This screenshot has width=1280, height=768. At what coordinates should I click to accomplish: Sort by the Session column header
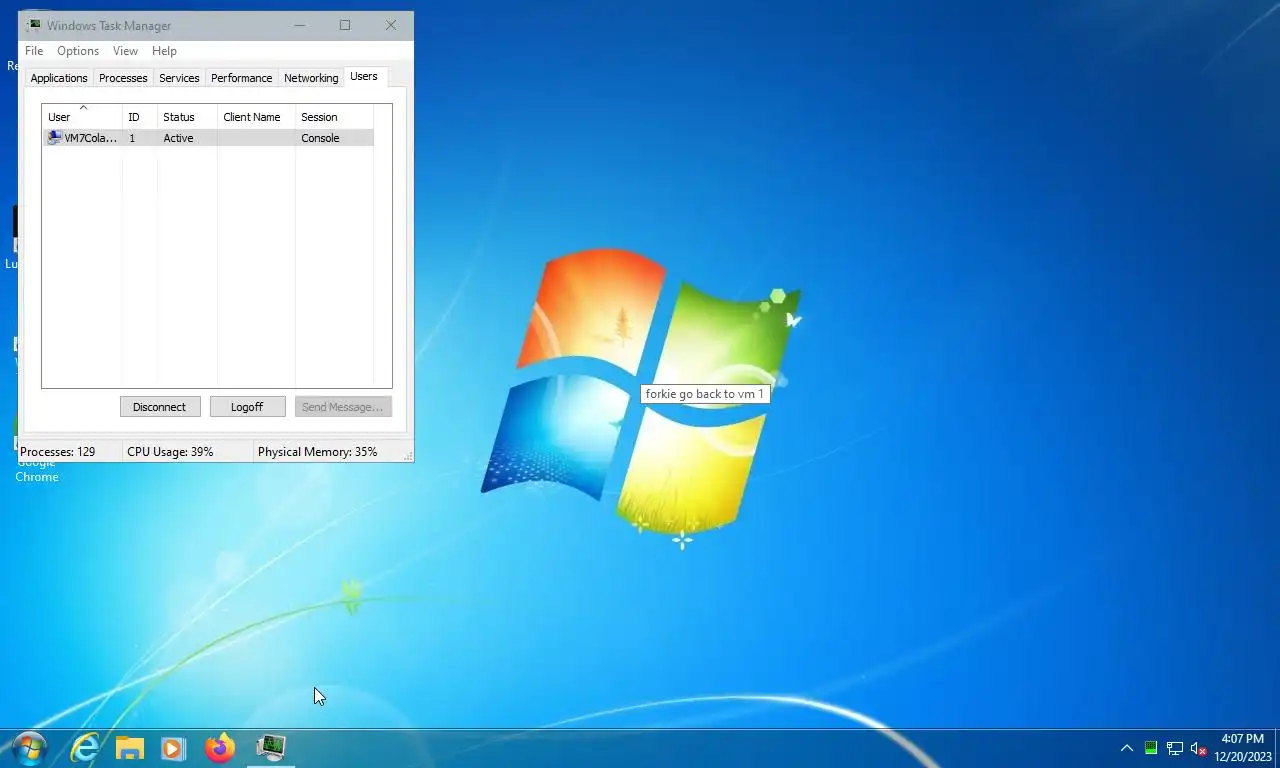[x=334, y=117]
